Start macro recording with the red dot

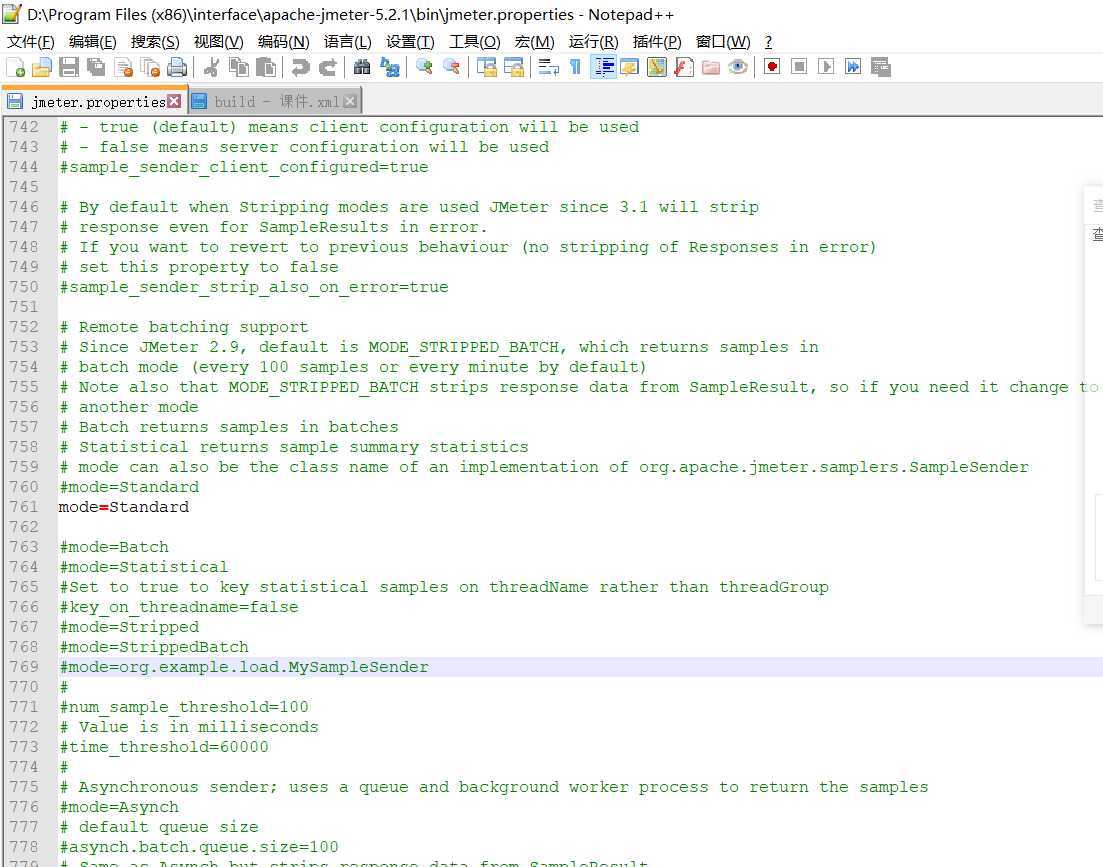[x=772, y=68]
